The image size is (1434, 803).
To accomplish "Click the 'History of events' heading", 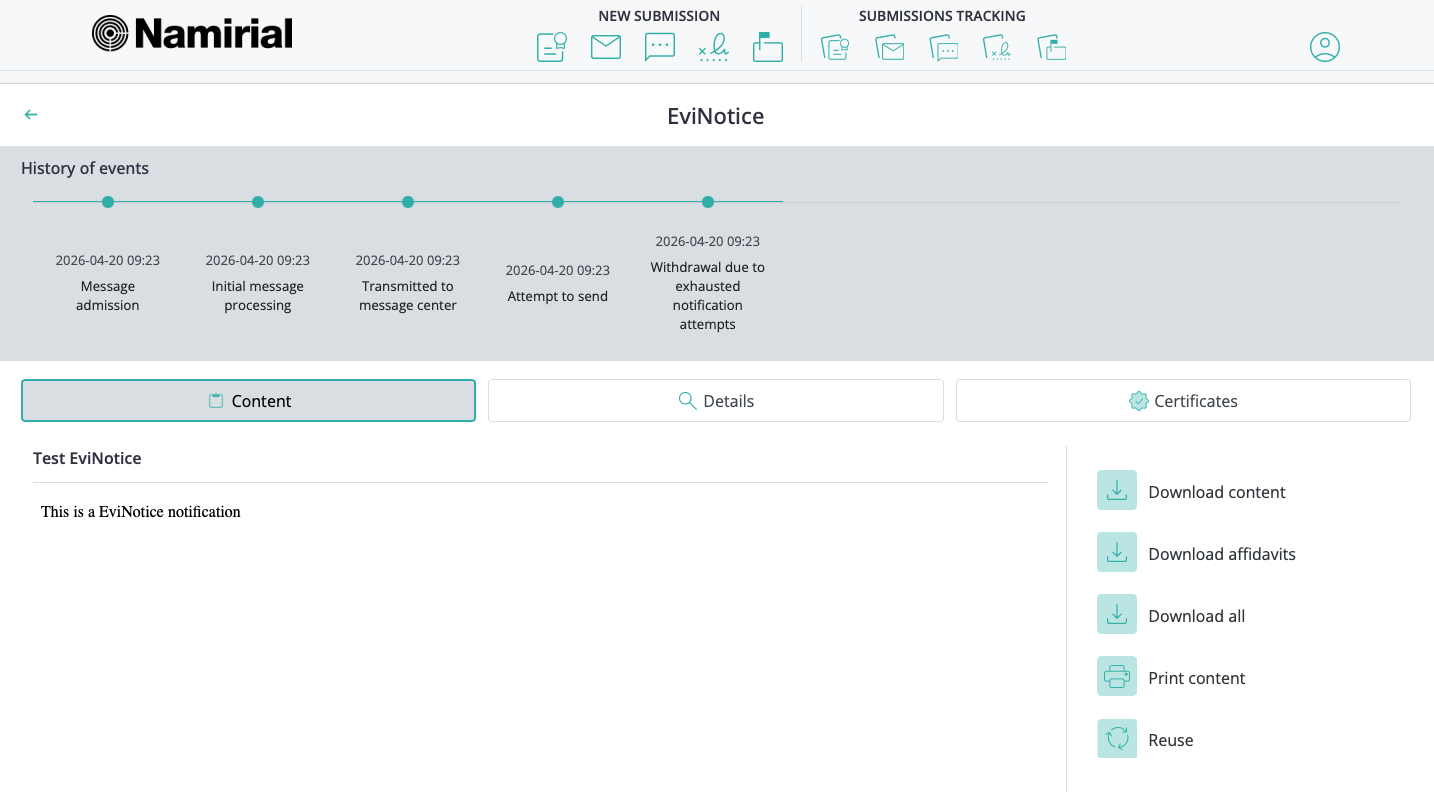I will click(85, 168).
